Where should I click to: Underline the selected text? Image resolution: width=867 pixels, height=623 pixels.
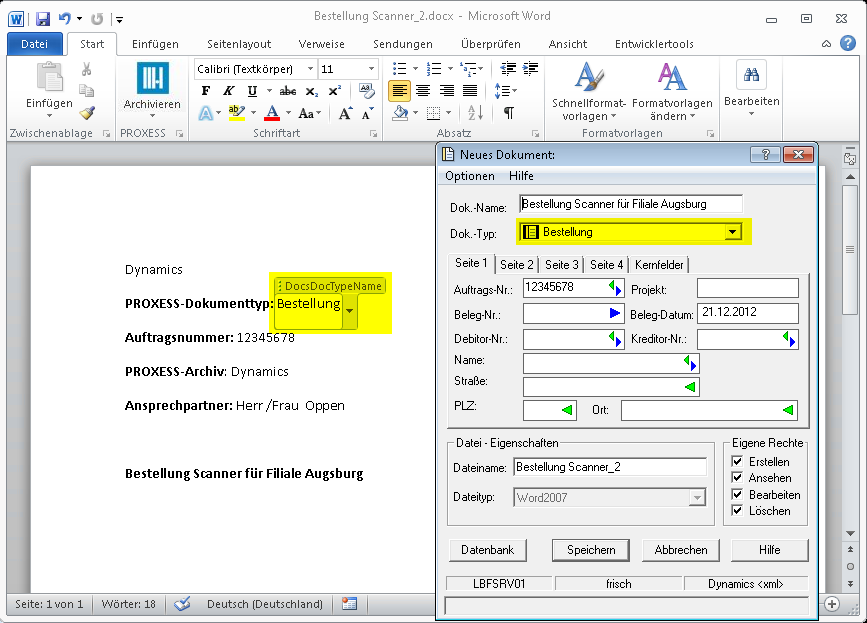point(252,91)
